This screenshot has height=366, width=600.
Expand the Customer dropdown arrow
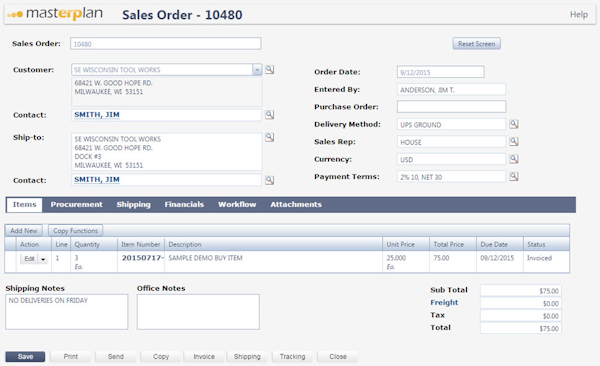pyautogui.click(x=257, y=70)
